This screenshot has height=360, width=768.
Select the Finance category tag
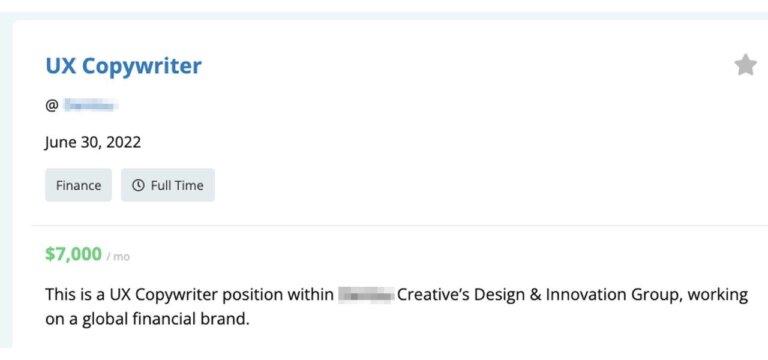tap(78, 185)
